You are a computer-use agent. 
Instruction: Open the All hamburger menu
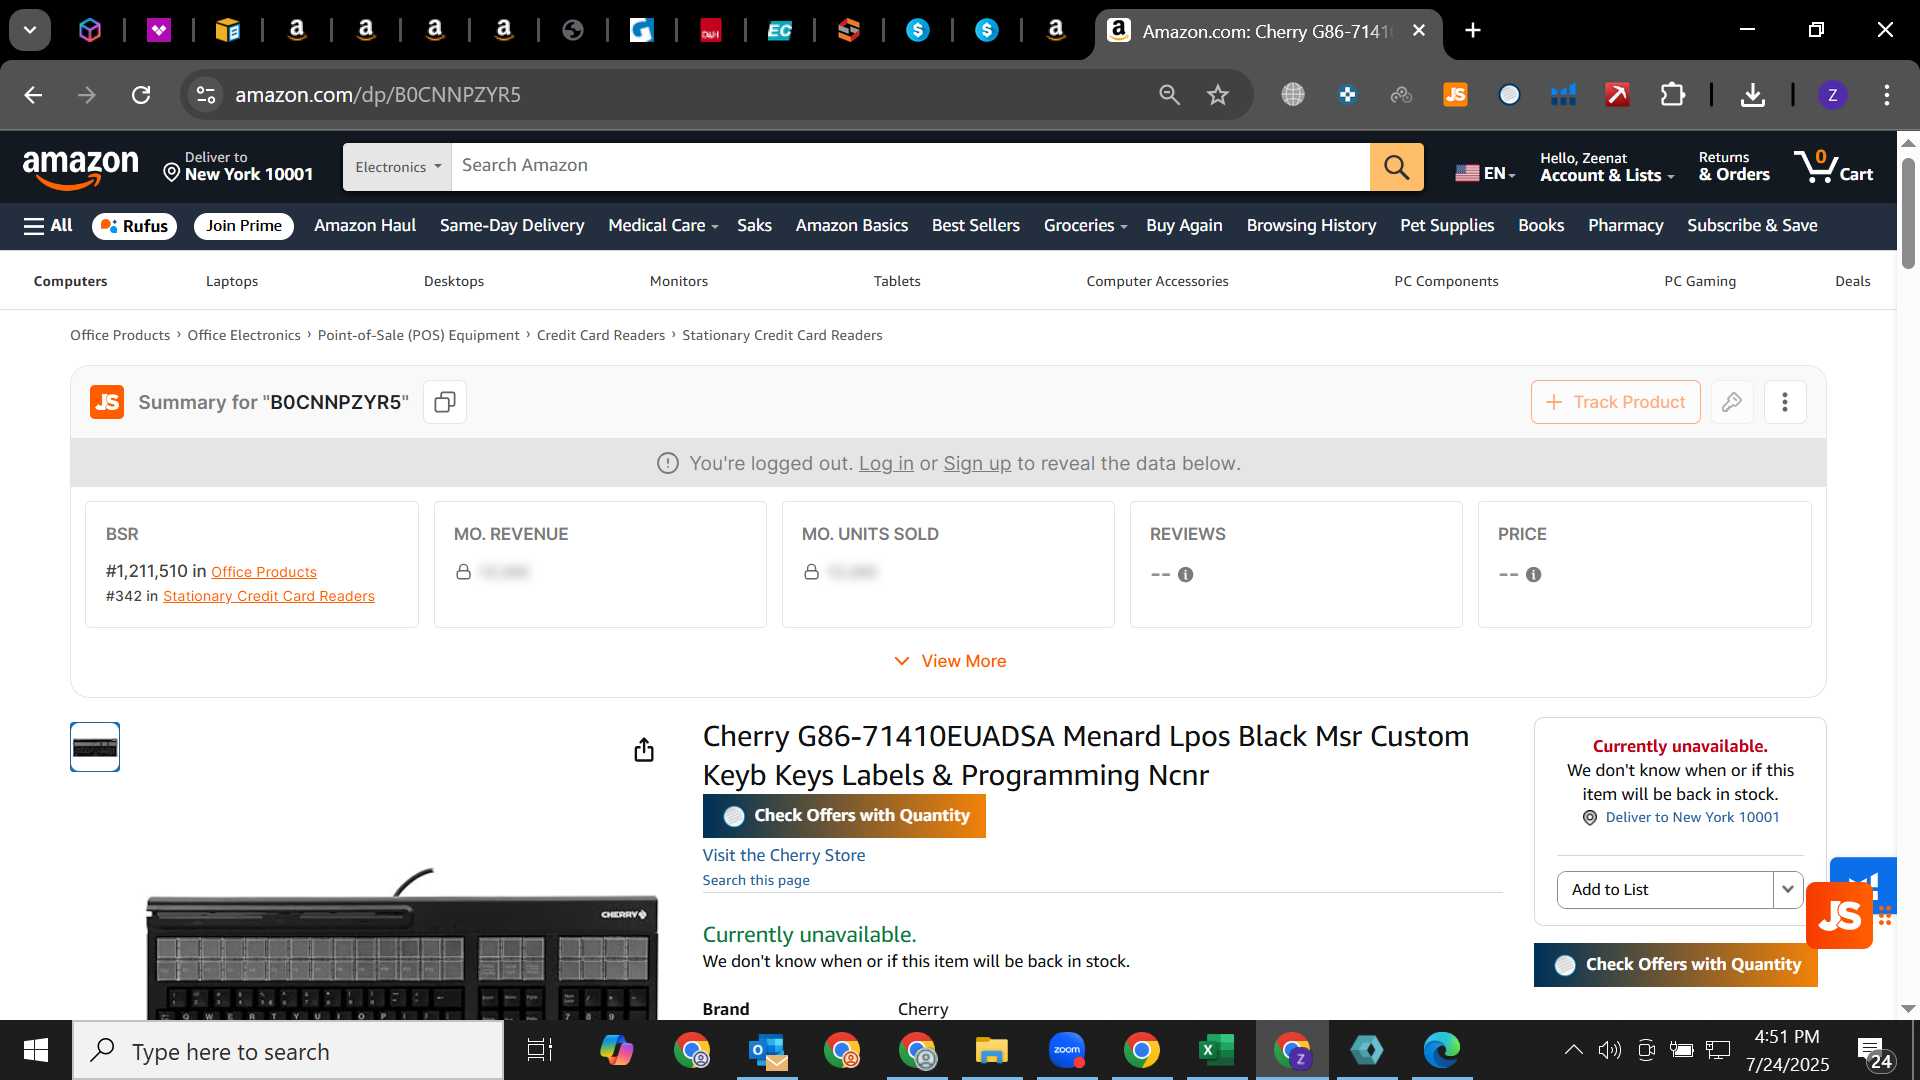(x=48, y=226)
